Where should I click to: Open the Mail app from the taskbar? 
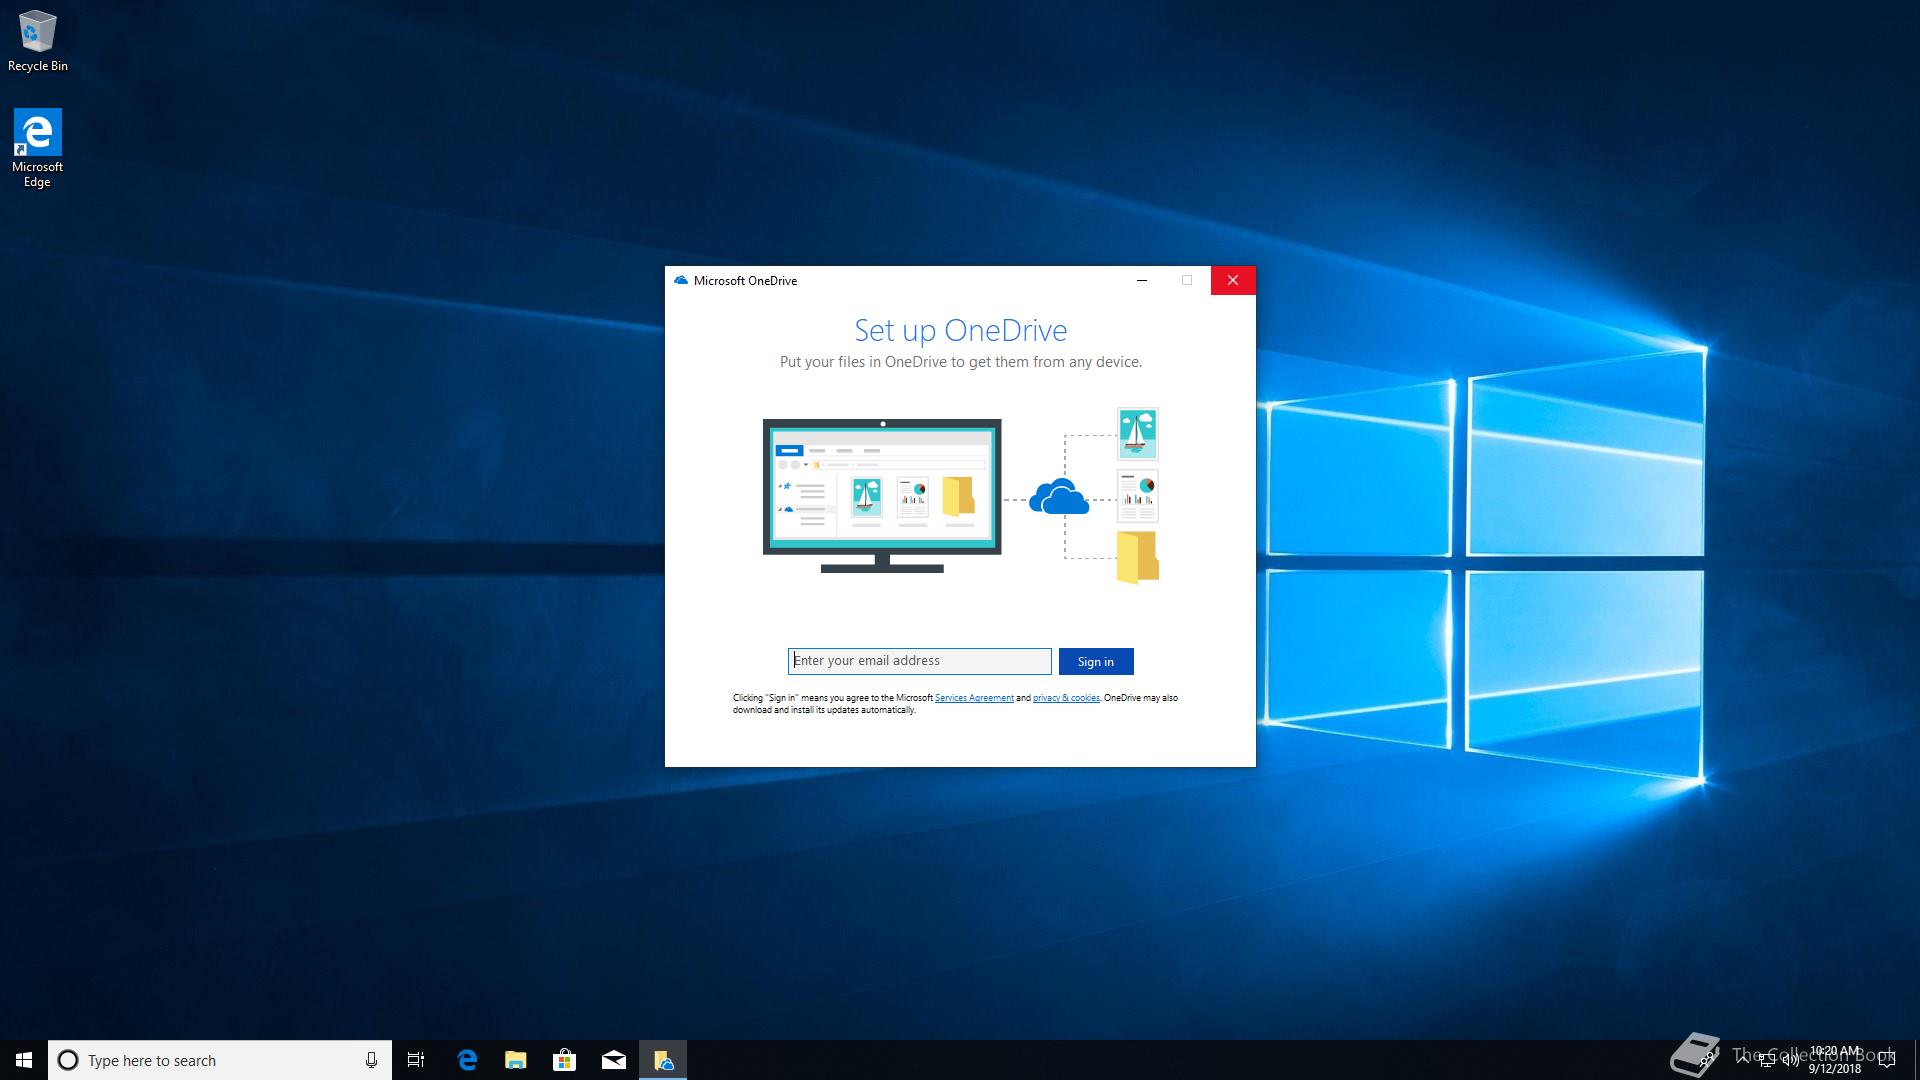coord(614,1060)
